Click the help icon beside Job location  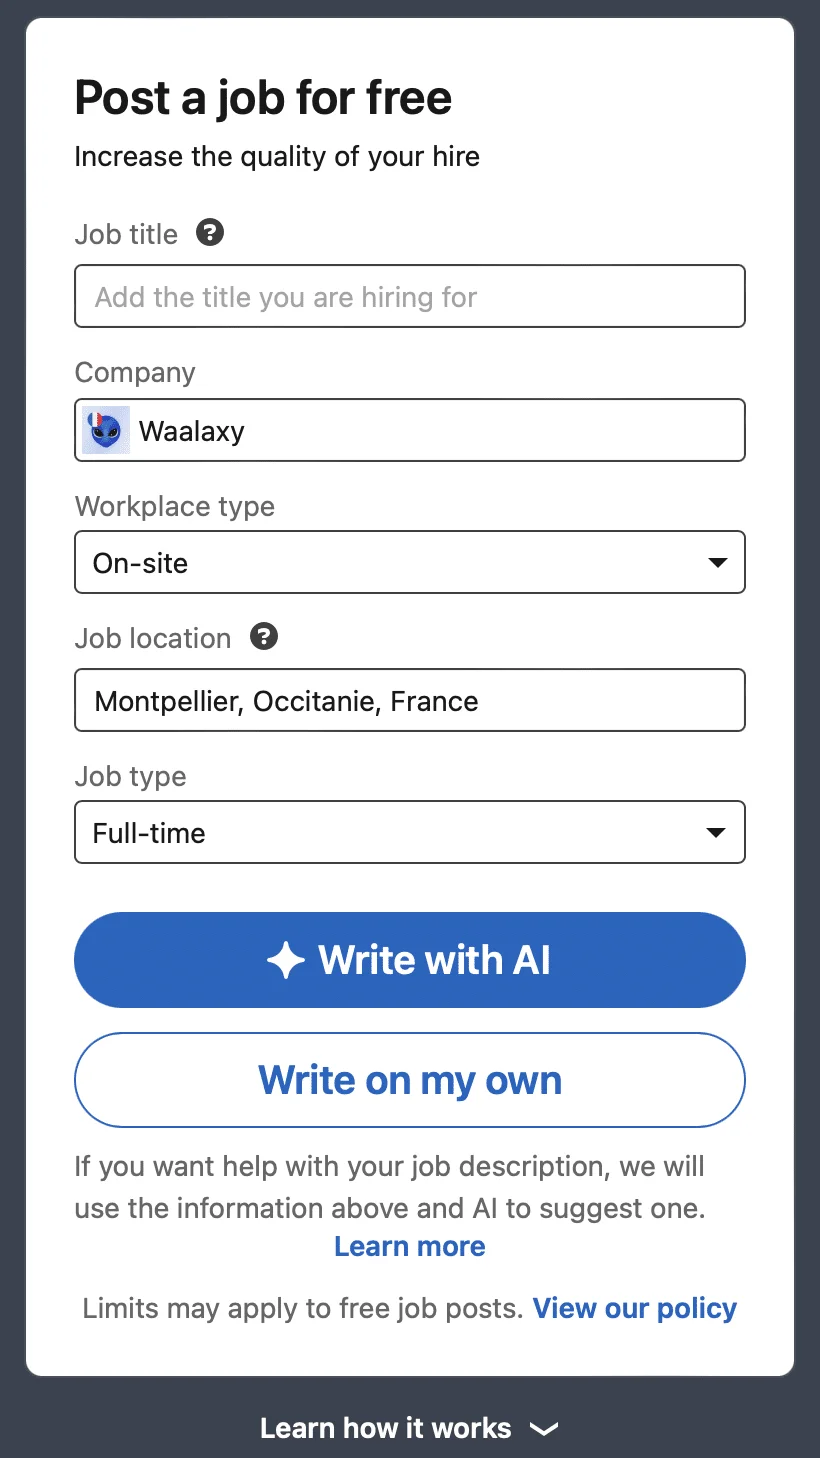click(264, 637)
